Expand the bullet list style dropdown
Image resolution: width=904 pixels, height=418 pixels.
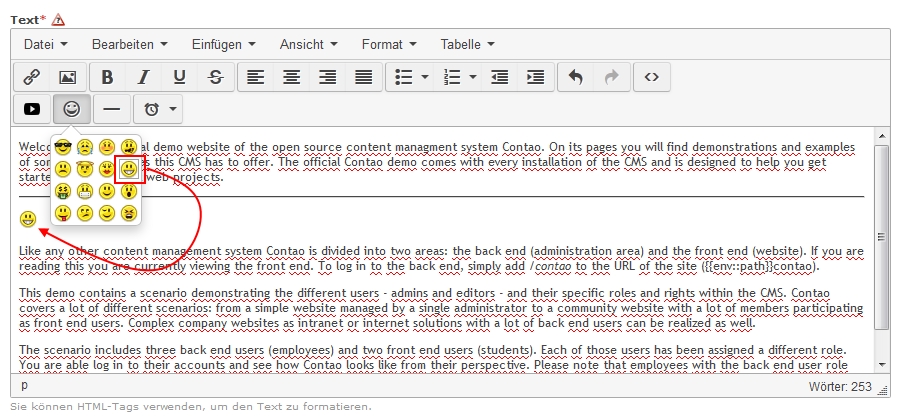click(x=425, y=77)
